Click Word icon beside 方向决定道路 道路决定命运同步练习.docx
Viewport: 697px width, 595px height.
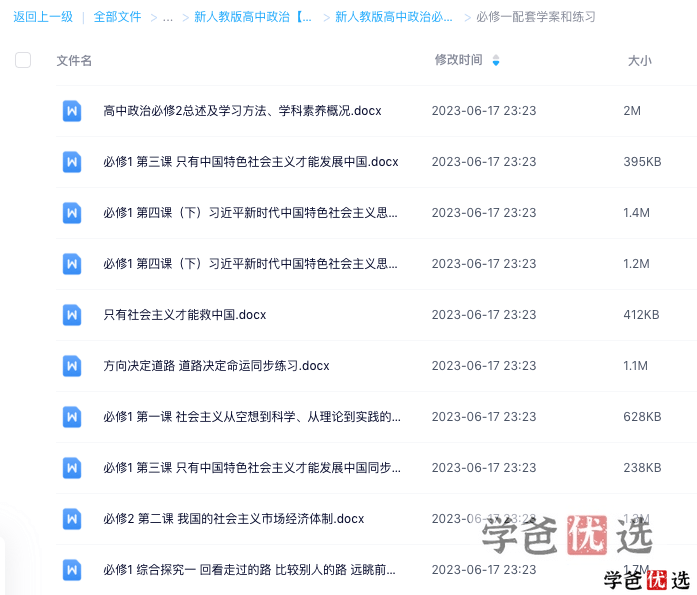72,366
